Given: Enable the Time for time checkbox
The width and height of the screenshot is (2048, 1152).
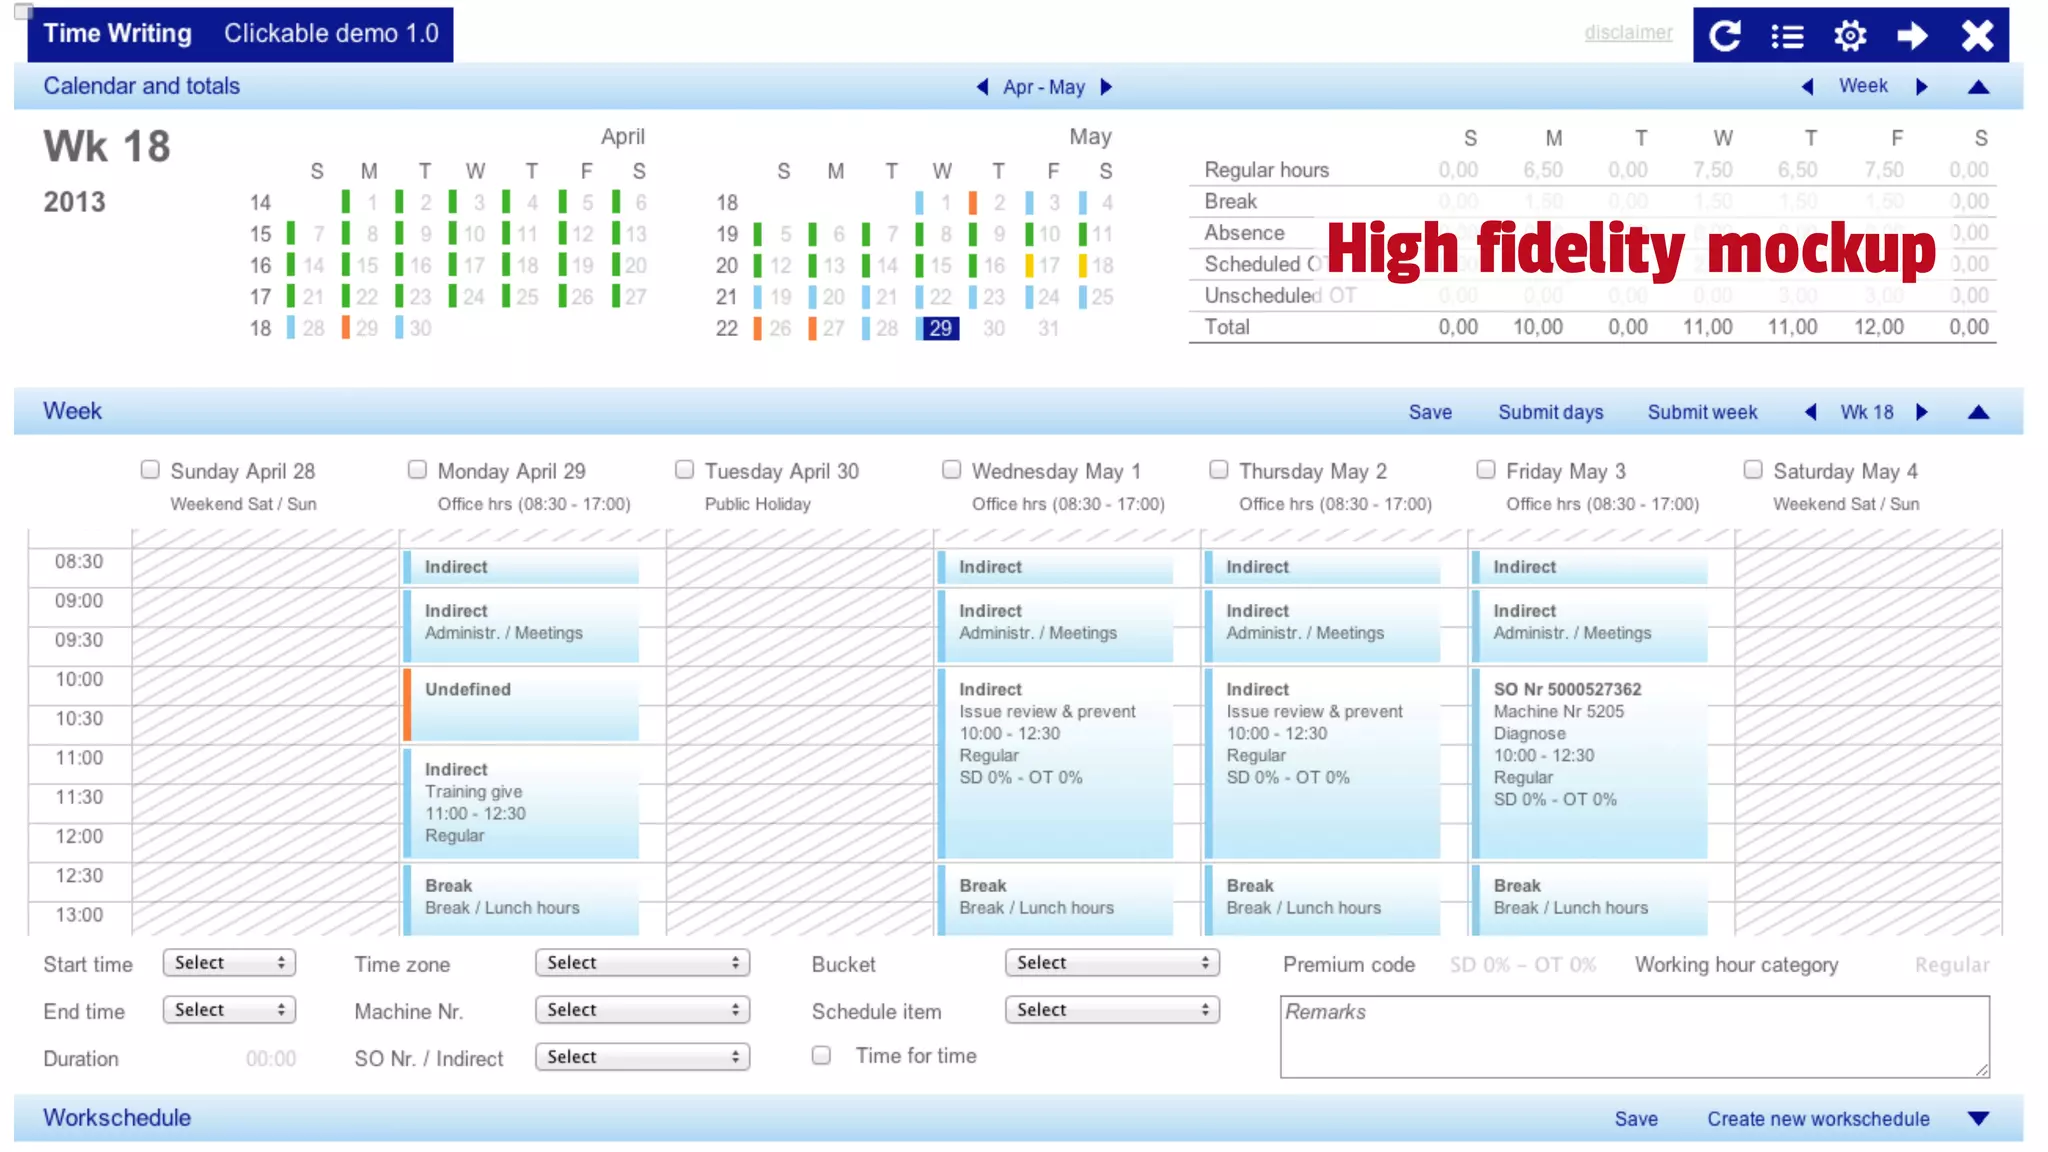Looking at the screenshot, I should pyautogui.click(x=821, y=1056).
